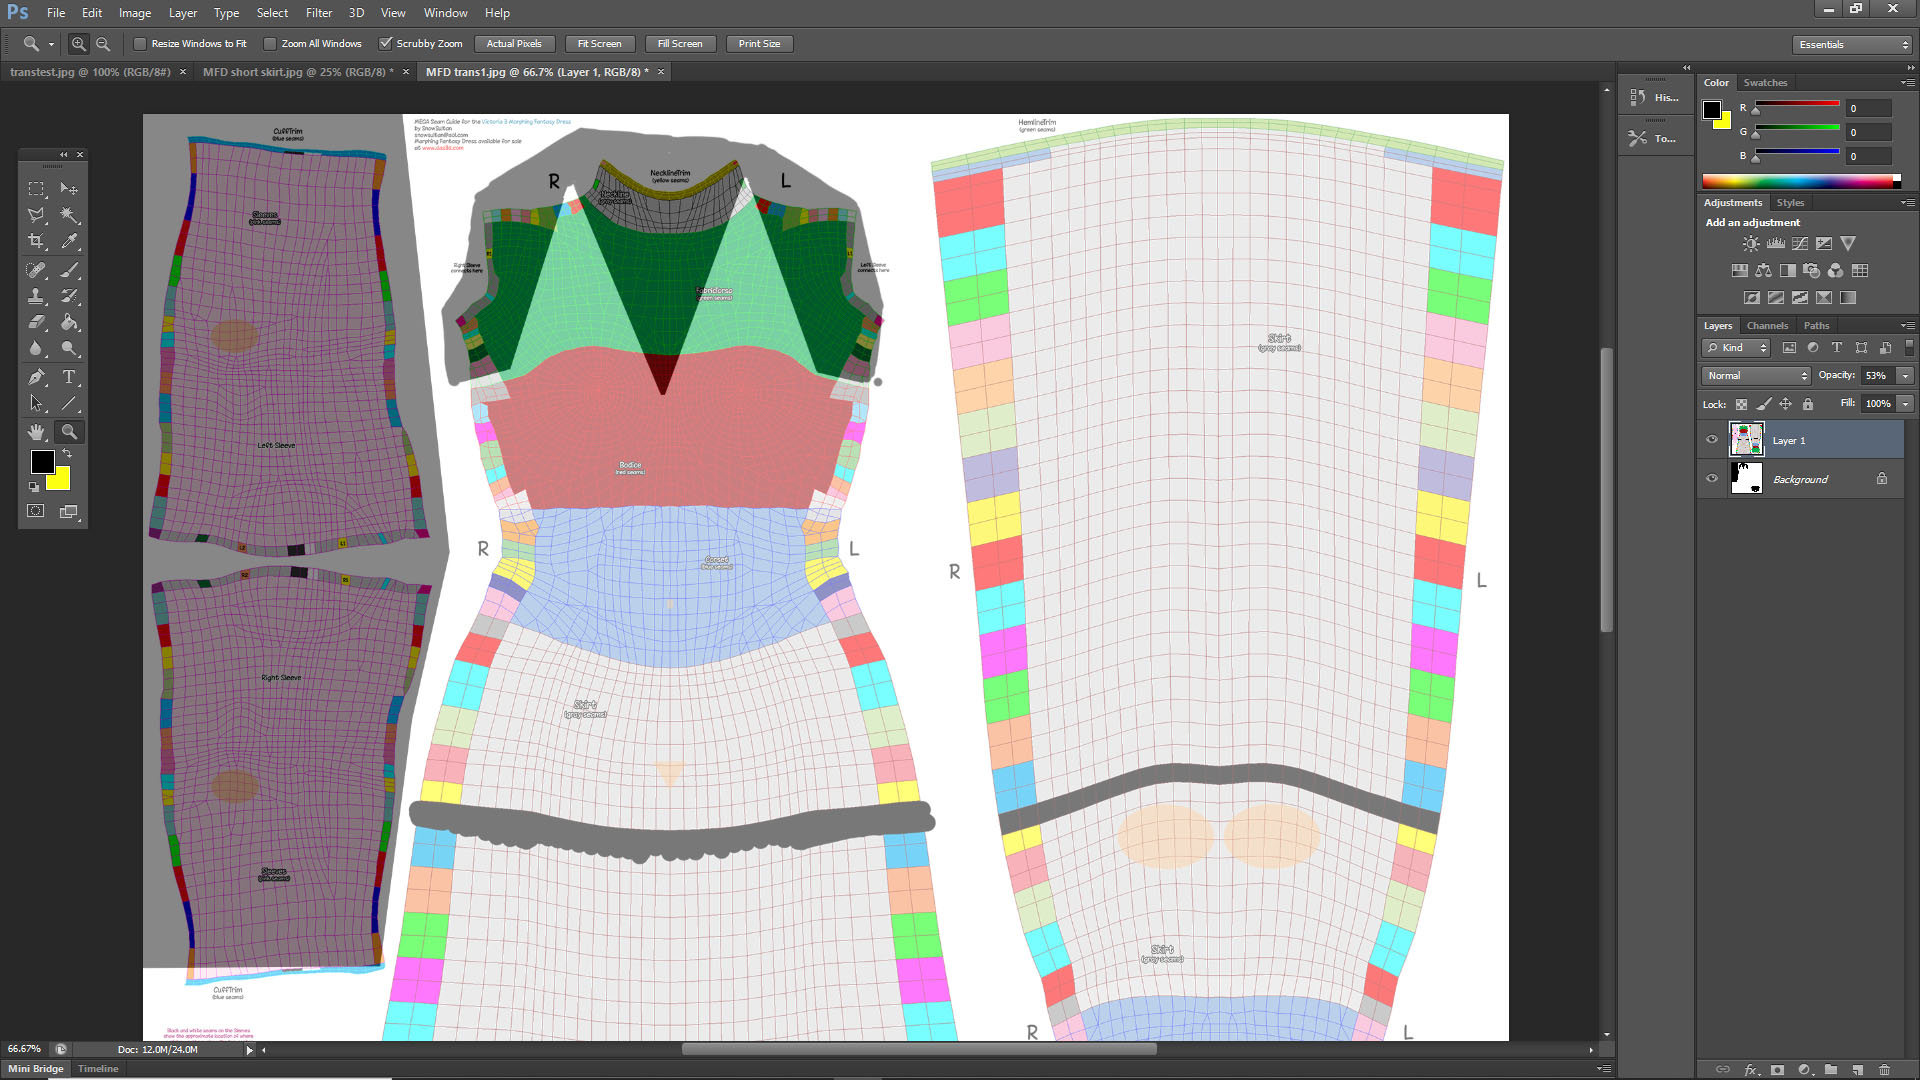
Task: Switch to the Channels tab
Action: [1766, 326]
